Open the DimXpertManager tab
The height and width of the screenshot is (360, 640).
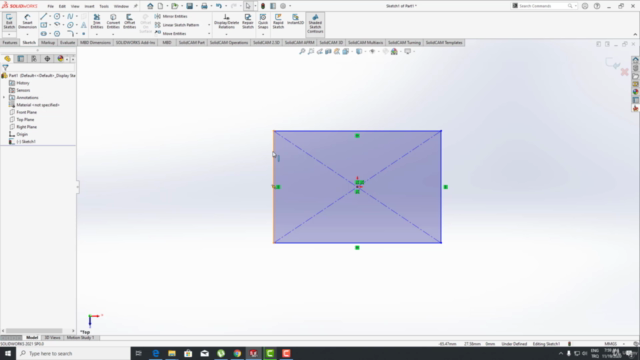(47, 59)
